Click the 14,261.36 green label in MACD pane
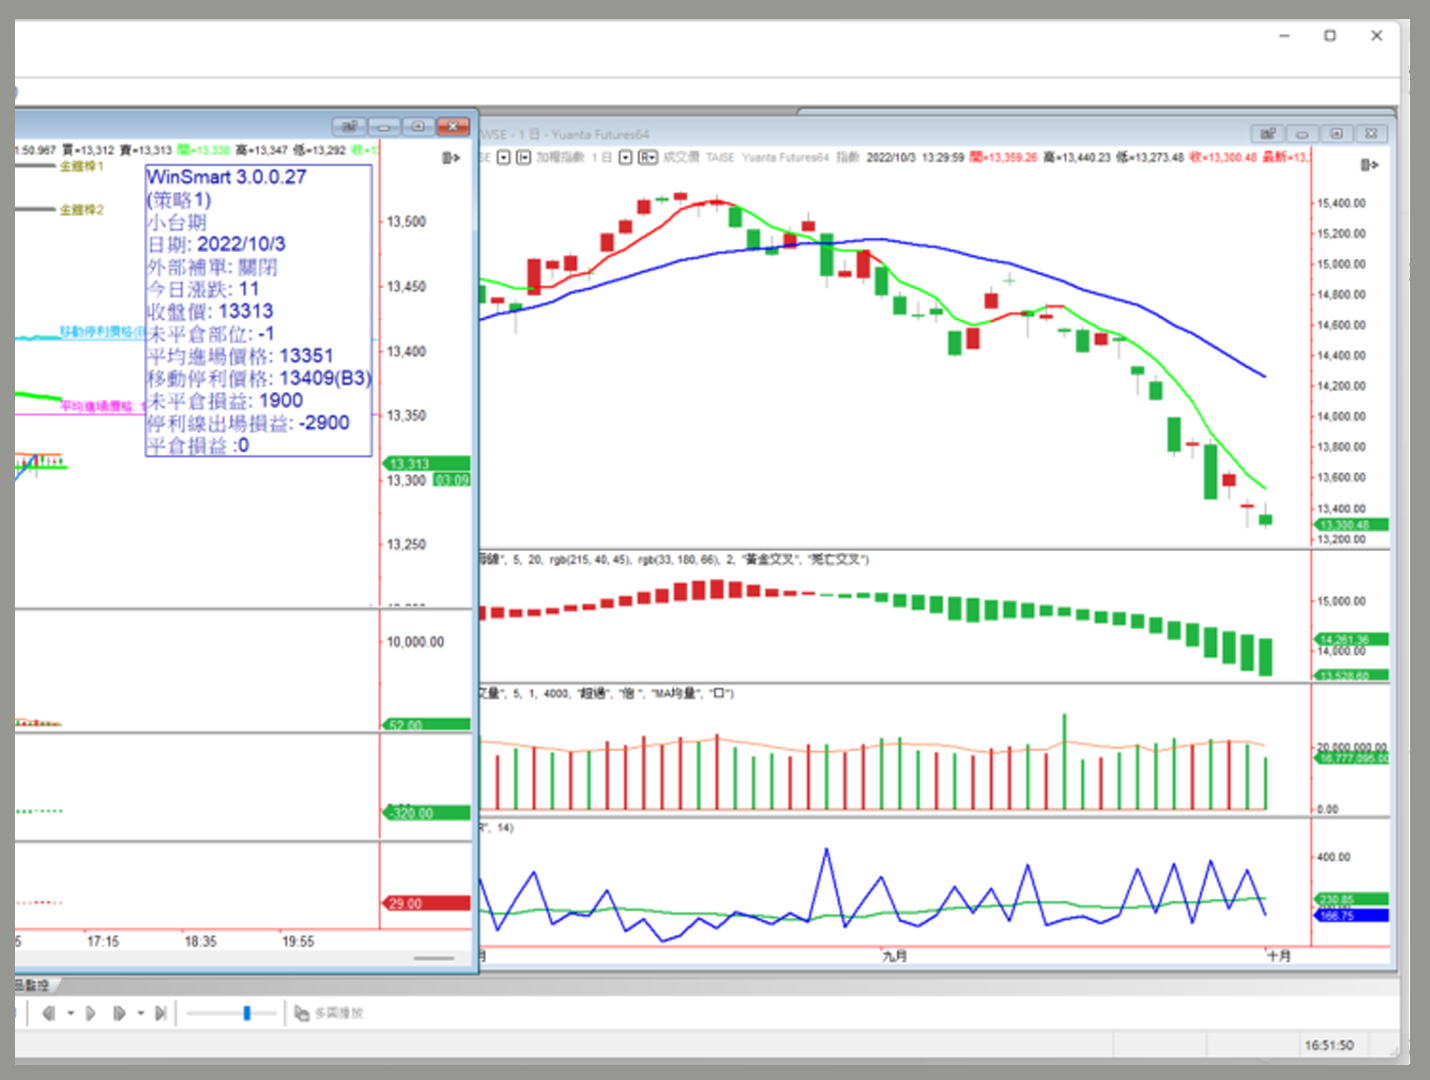This screenshot has width=1430, height=1080. click(1352, 639)
